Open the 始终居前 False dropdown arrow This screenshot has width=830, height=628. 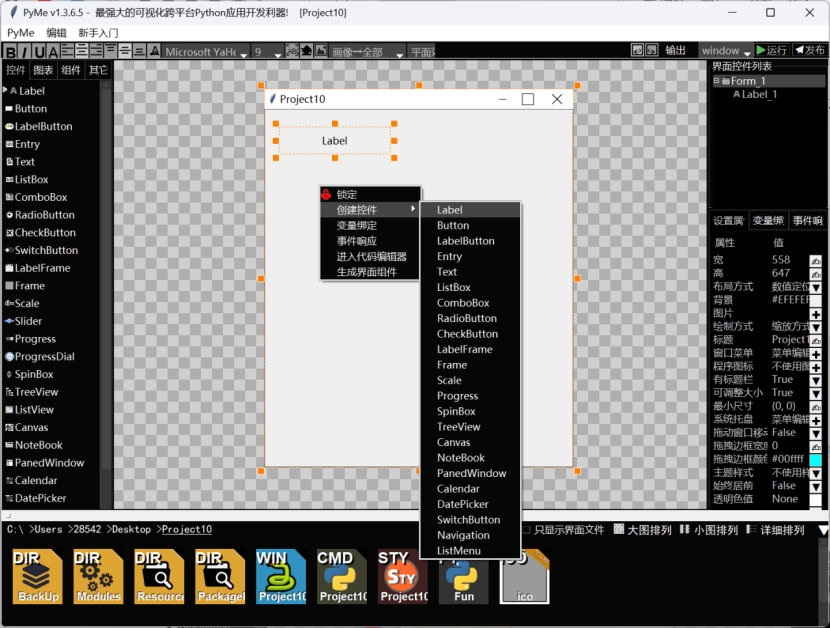pyautogui.click(x=816, y=486)
